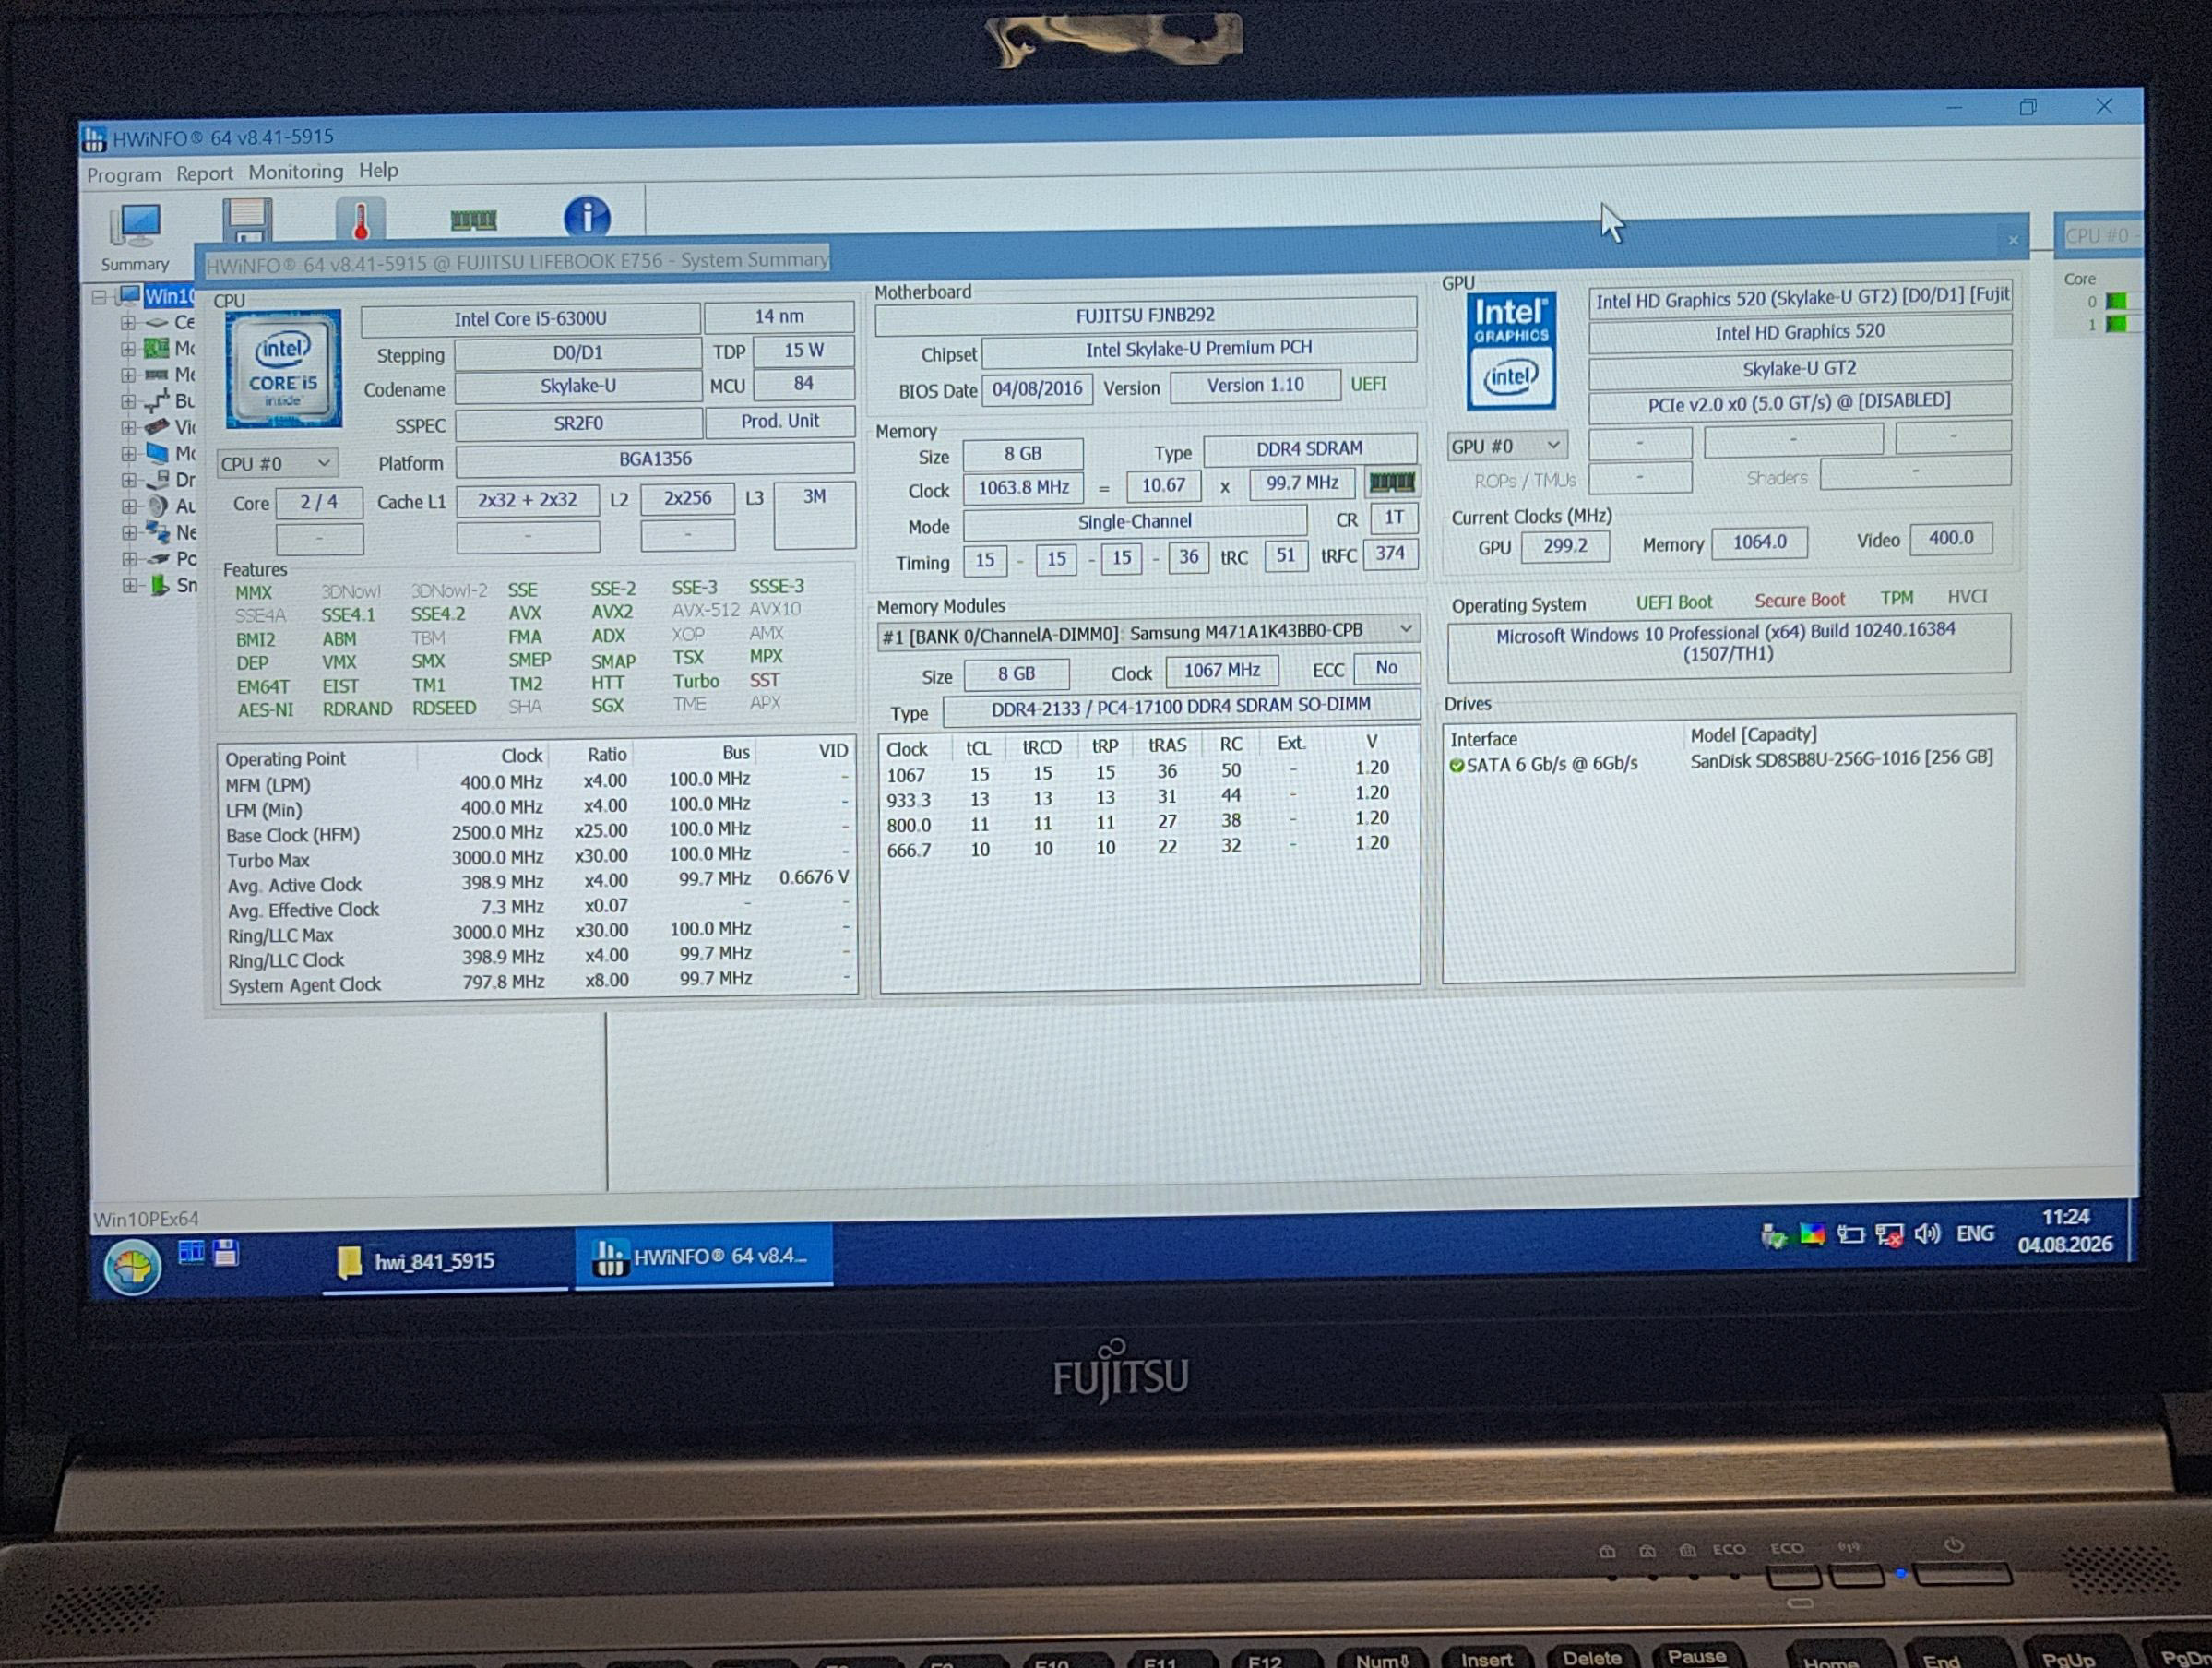2212x1668 pixels.
Task: Click the Intel Core i5 logo badge
Action: 283,369
